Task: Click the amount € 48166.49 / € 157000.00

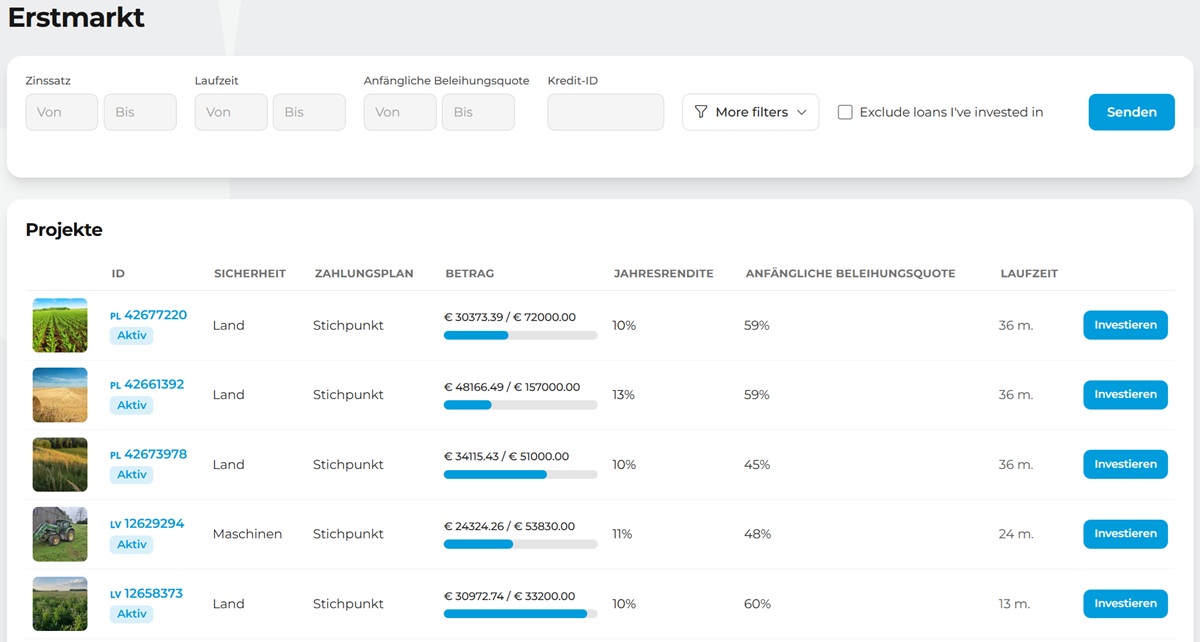Action: pyautogui.click(x=512, y=387)
